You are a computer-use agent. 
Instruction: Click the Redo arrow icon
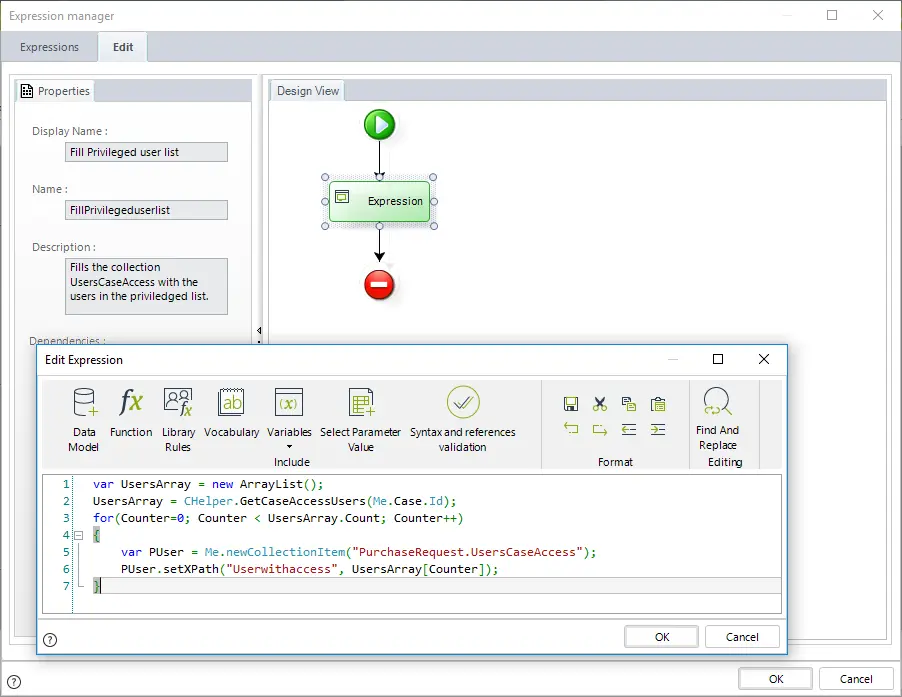click(599, 429)
